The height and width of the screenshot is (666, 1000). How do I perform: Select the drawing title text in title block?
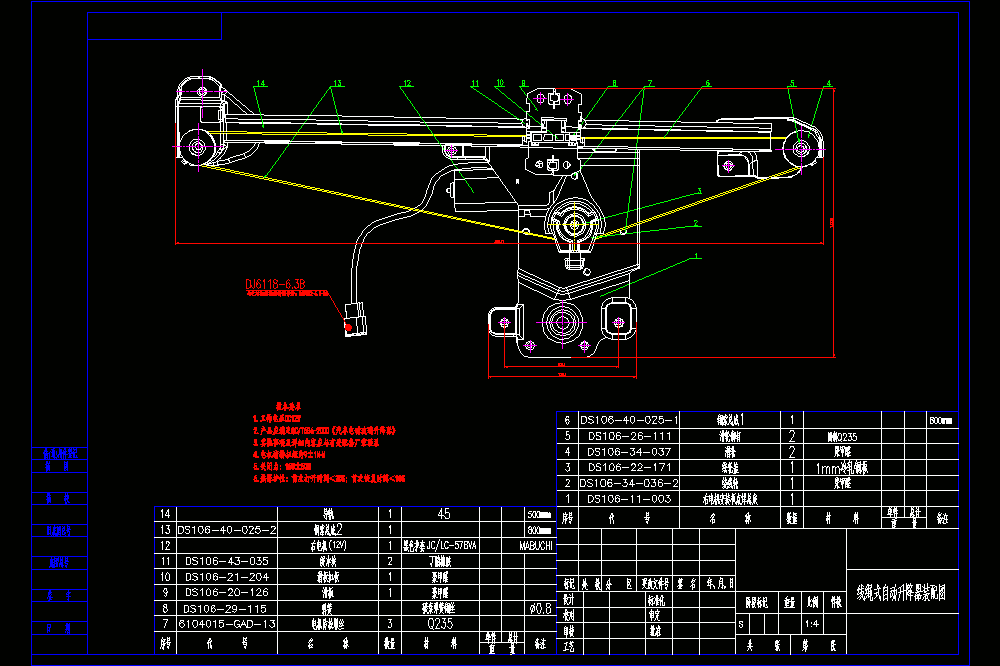(x=901, y=593)
